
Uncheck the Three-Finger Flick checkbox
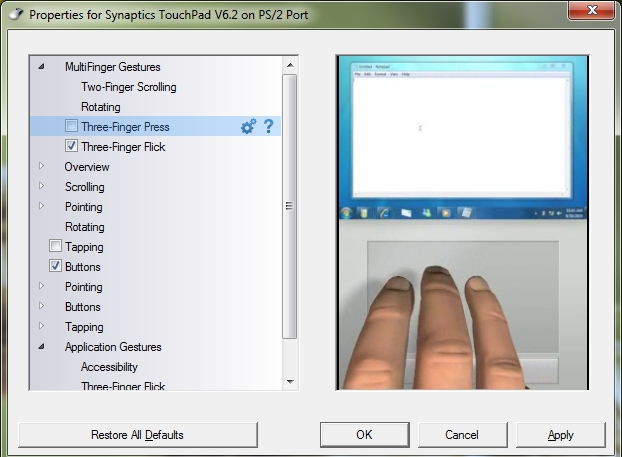coord(71,146)
